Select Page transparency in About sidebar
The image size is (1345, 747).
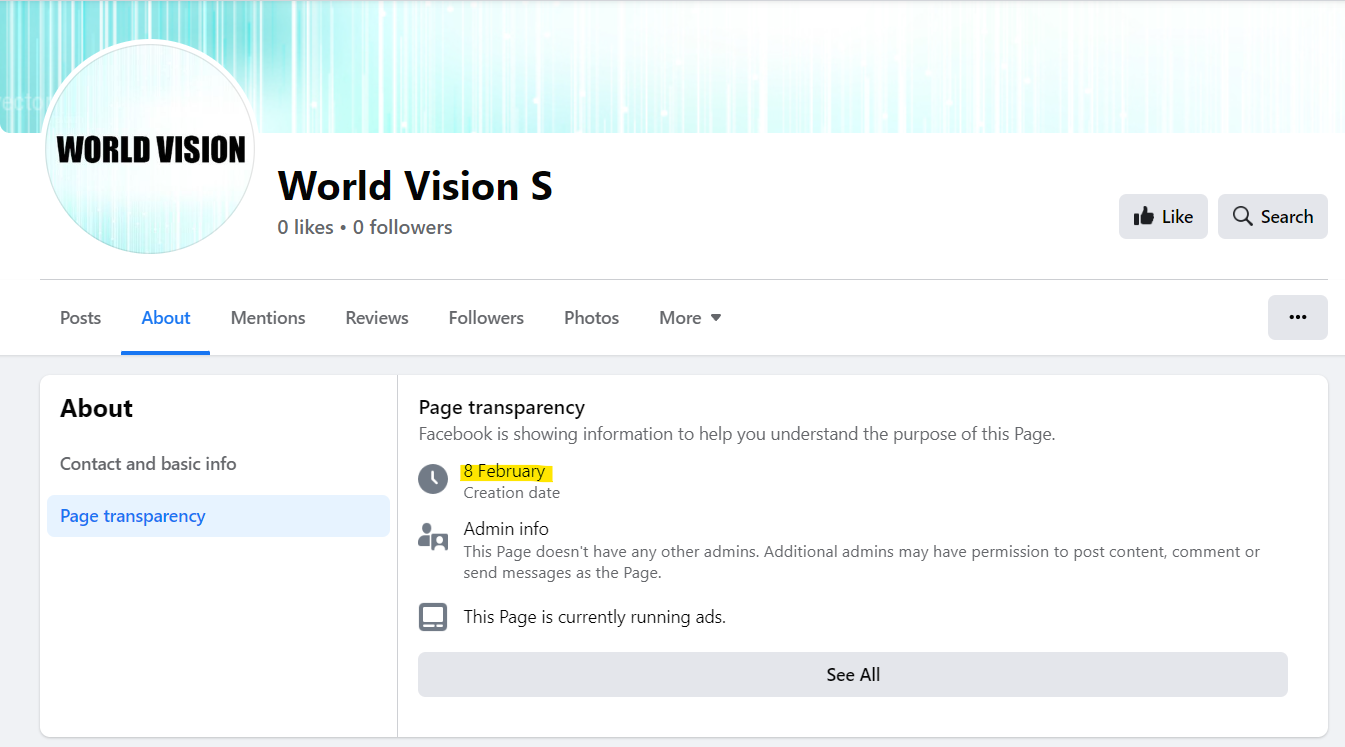point(218,516)
